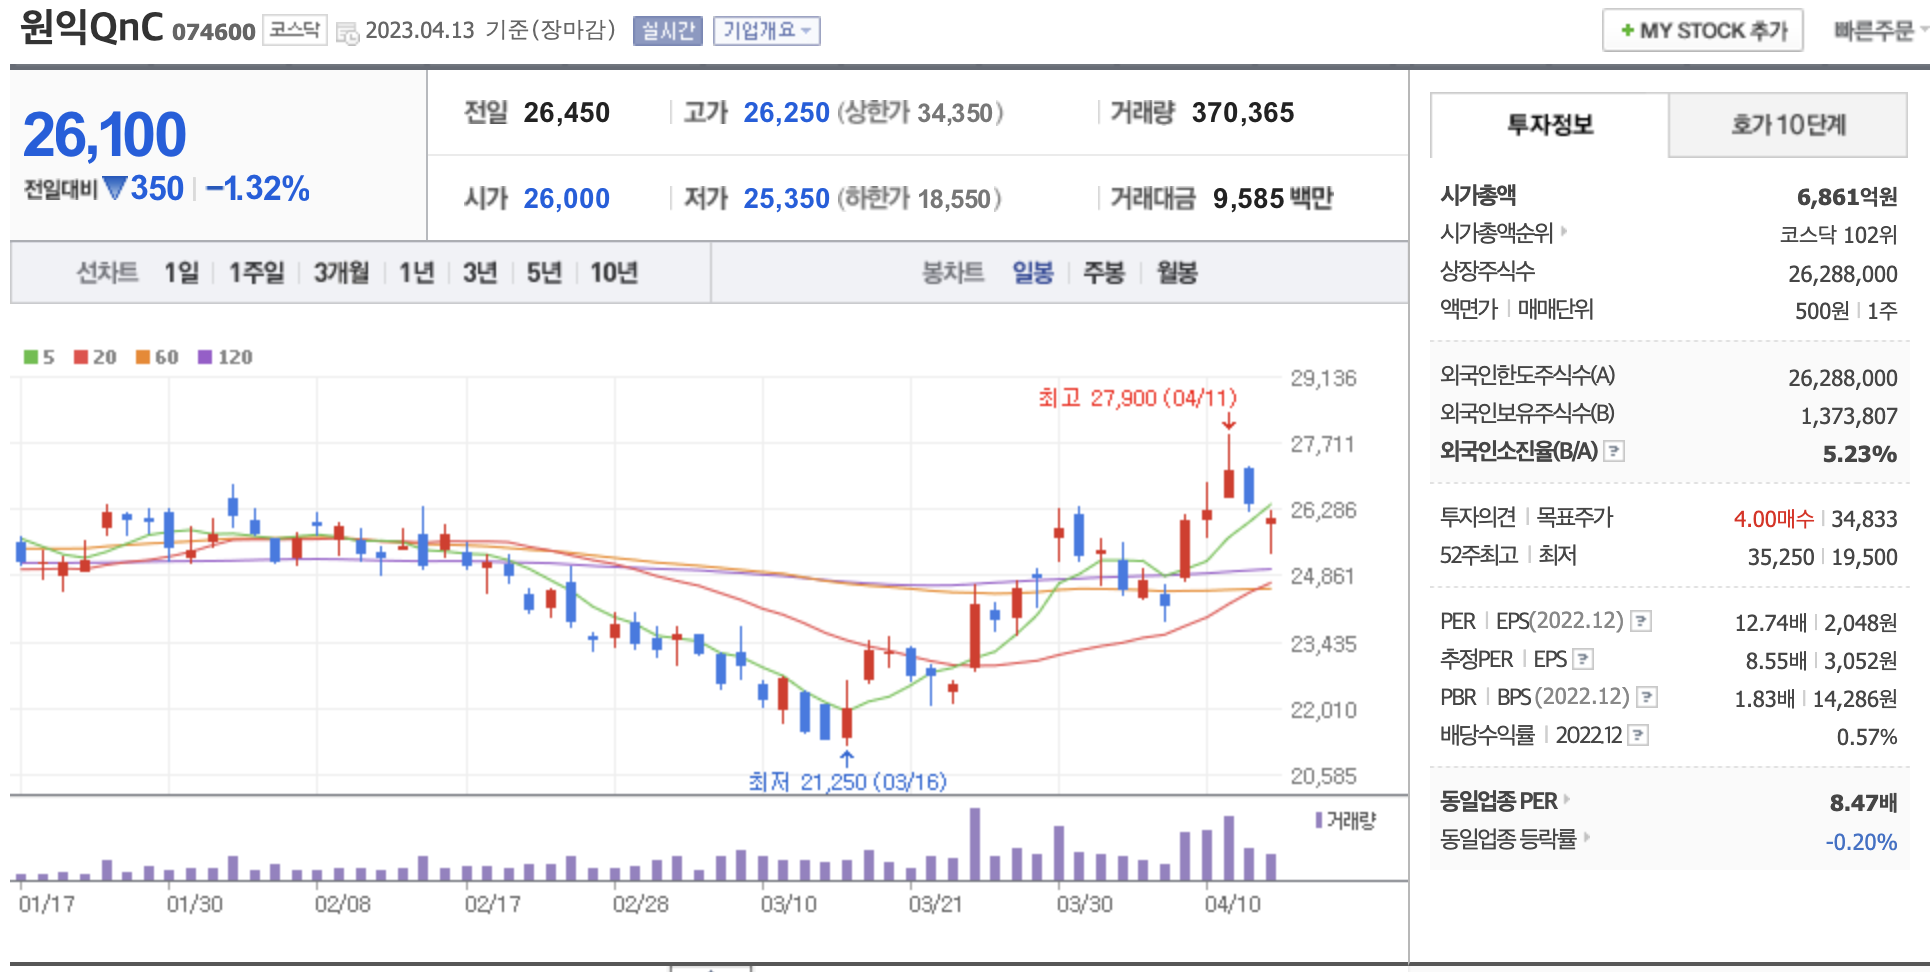Click the arrow icon next to 시가총액순위

(1564, 232)
